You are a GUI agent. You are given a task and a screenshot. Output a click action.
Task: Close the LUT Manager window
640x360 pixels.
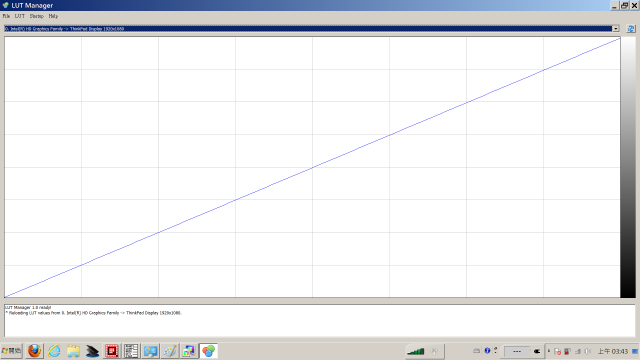point(634,5)
